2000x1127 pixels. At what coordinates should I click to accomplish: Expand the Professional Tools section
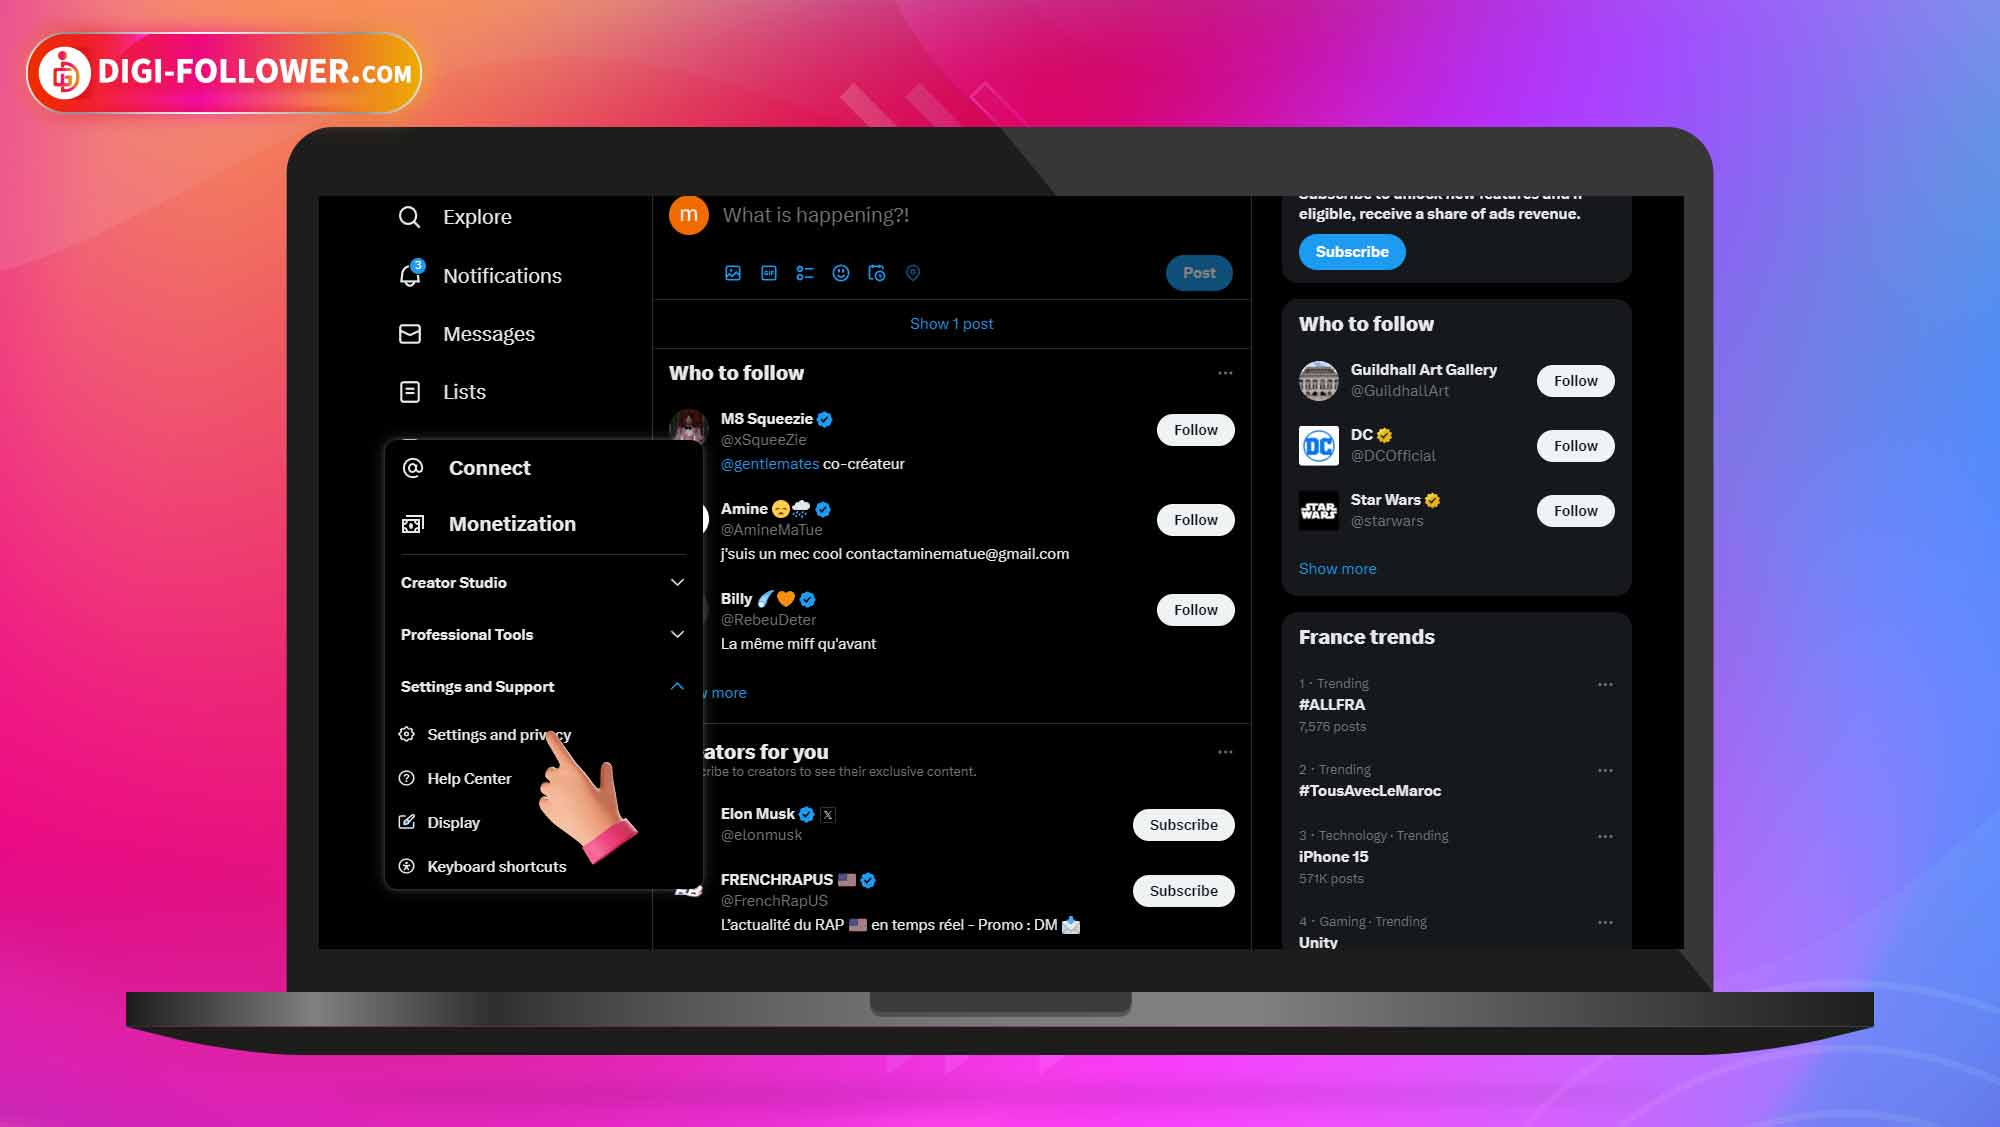[x=540, y=634]
